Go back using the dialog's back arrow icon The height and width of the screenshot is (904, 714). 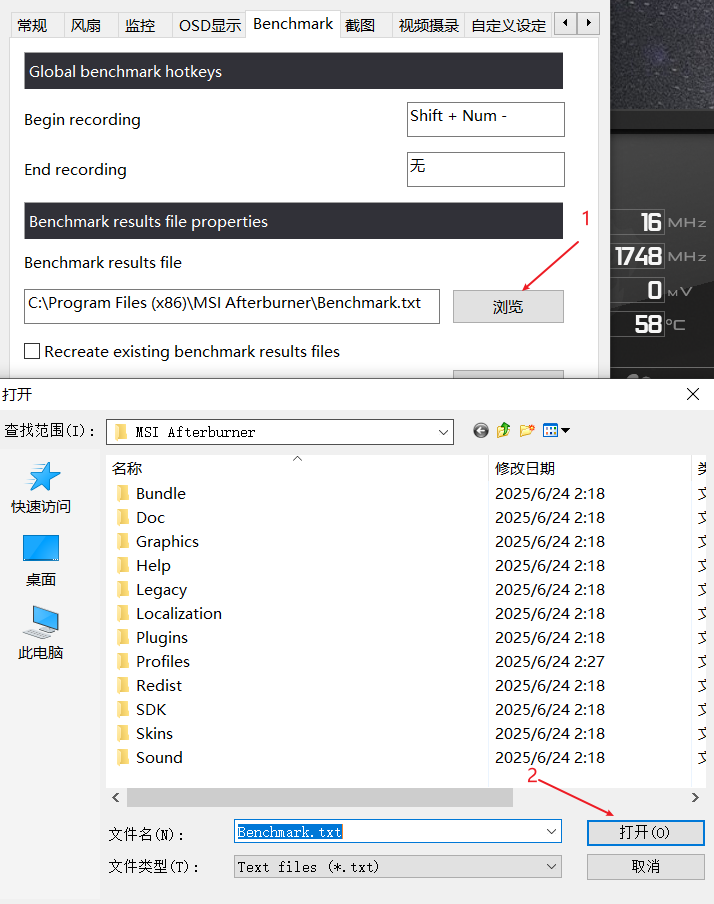click(480, 431)
